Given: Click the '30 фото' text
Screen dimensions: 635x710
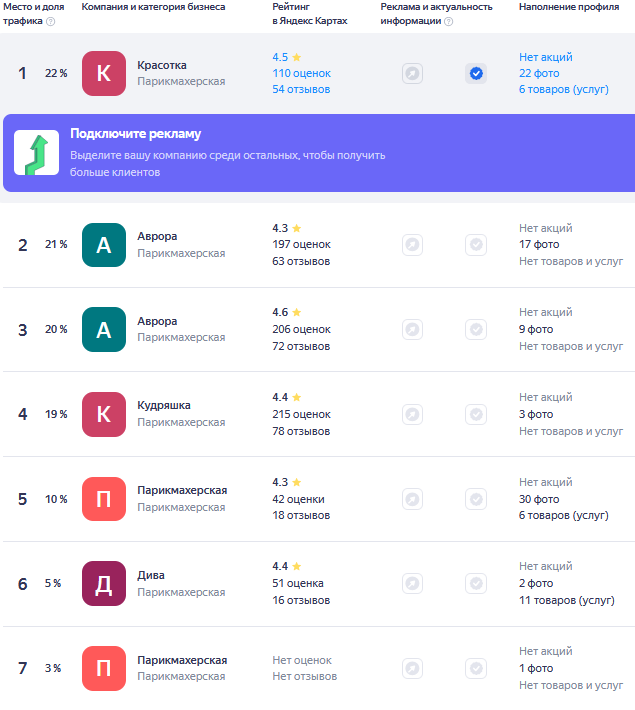Looking at the screenshot, I should pos(539,499).
